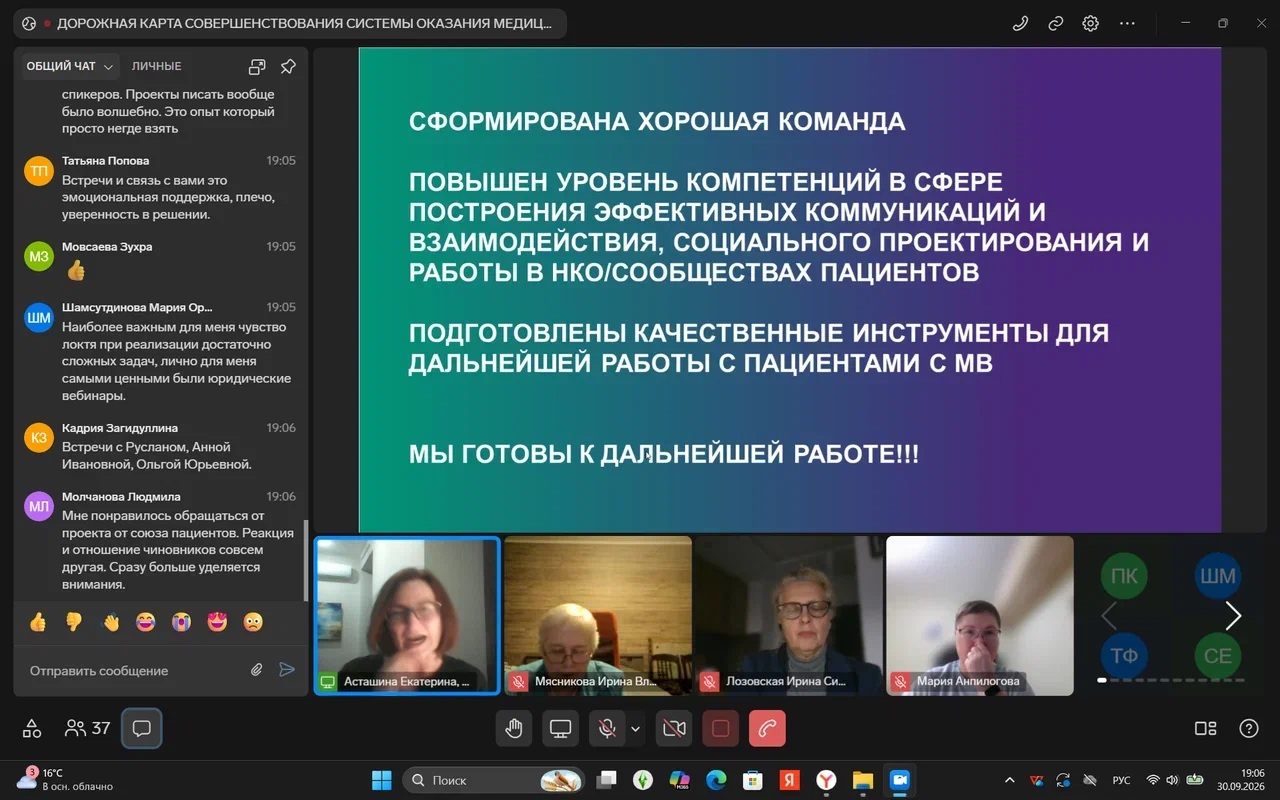This screenshot has width=1280, height=800.
Task: Expand microphone options arrow
Action: pos(635,728)
